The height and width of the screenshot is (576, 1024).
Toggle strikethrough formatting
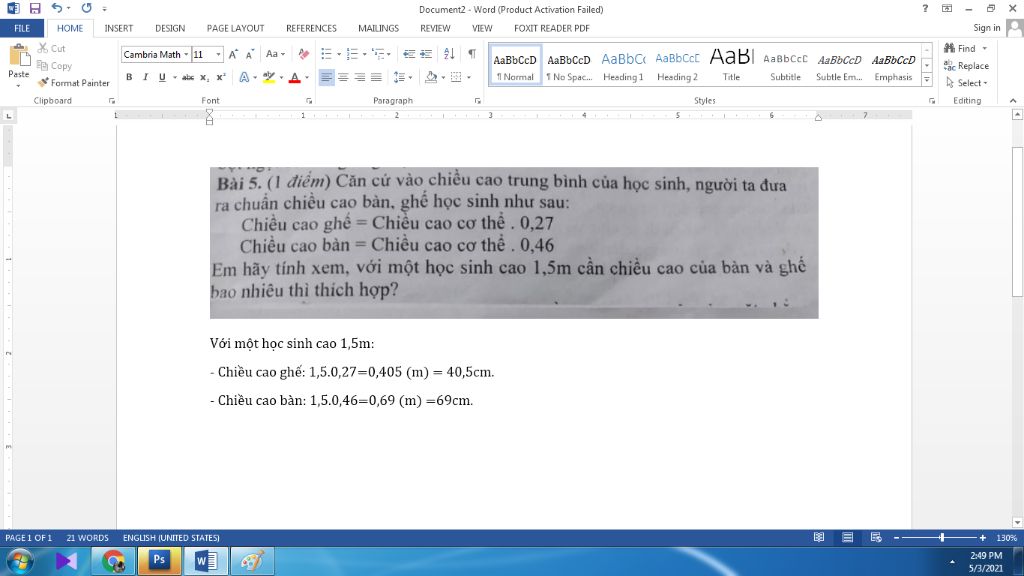click(x=187, y=77)
